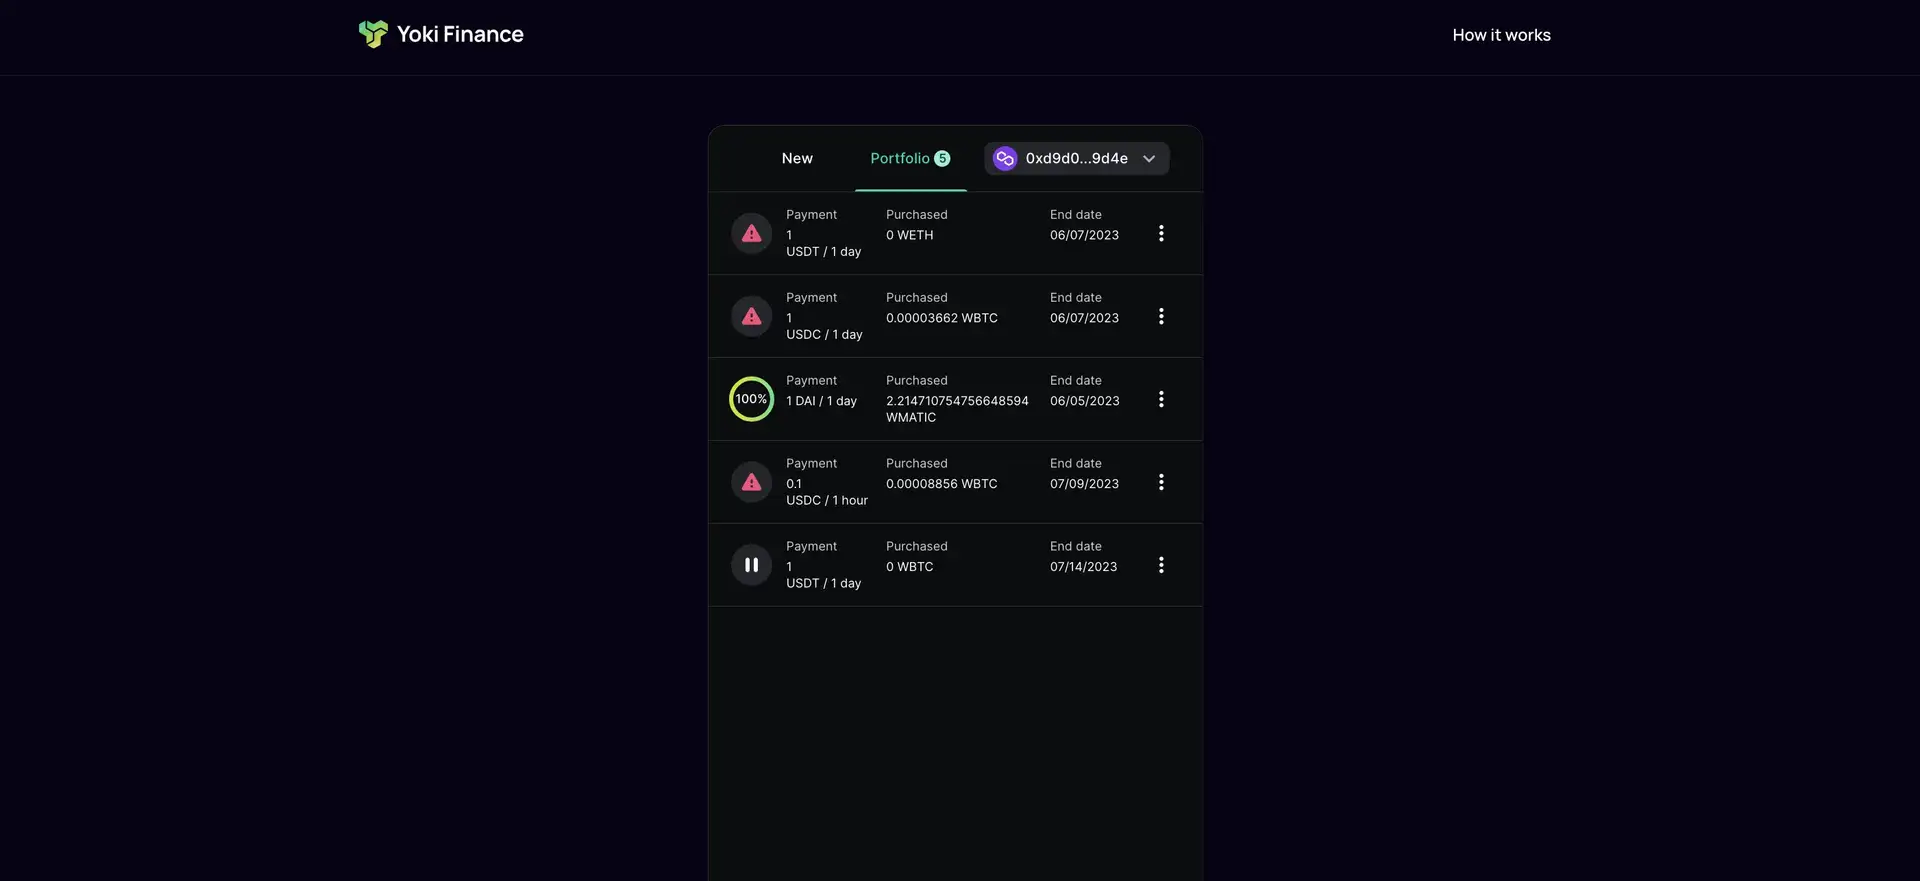Click the warning icon on the 0.00008856 WBTC row

click(751, 482)
